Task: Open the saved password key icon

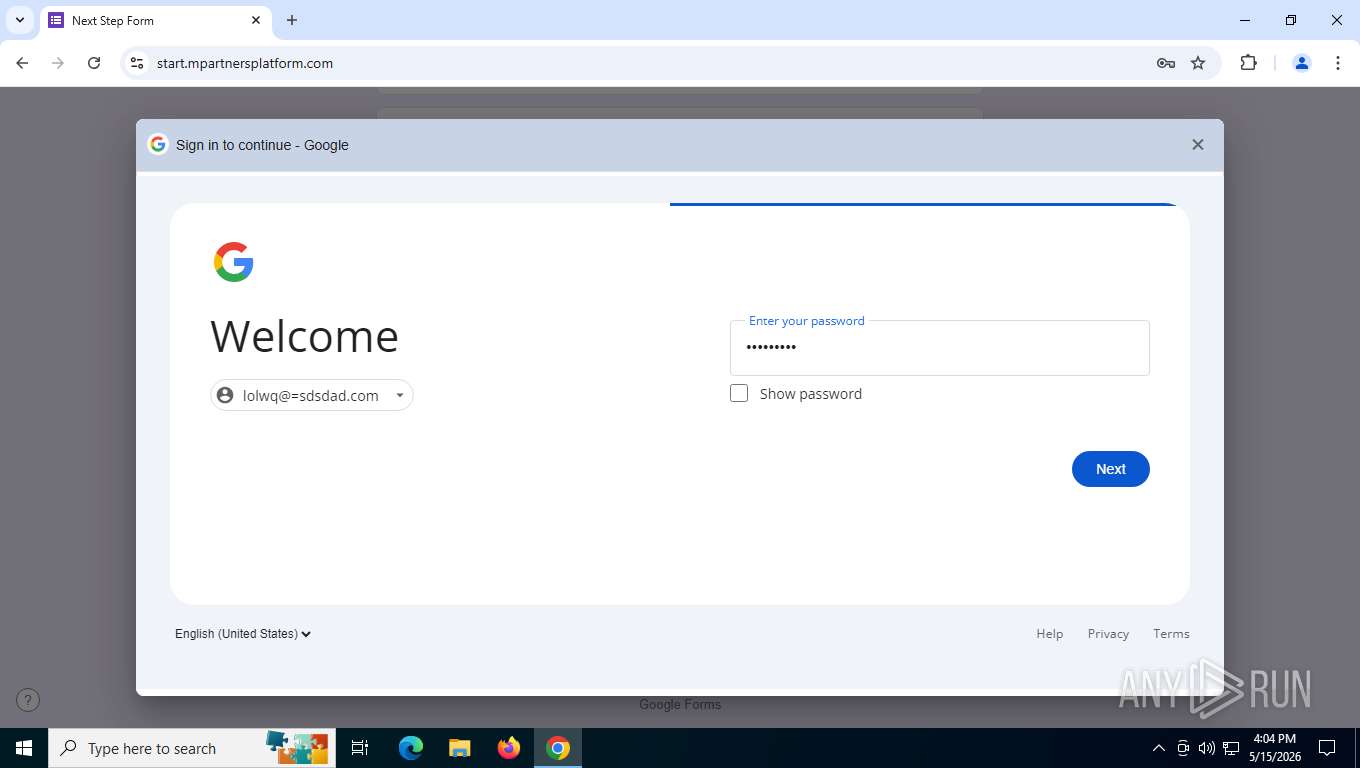Action: pos(1165,63)
